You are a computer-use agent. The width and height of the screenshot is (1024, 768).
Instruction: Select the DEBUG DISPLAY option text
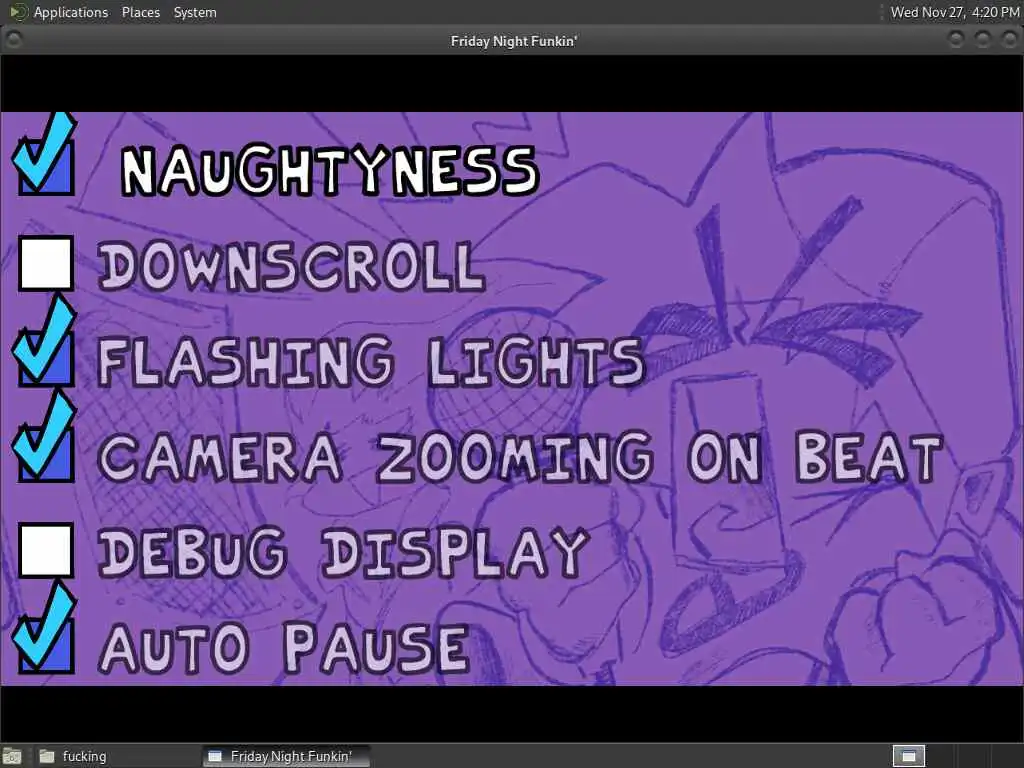point(344,552)
